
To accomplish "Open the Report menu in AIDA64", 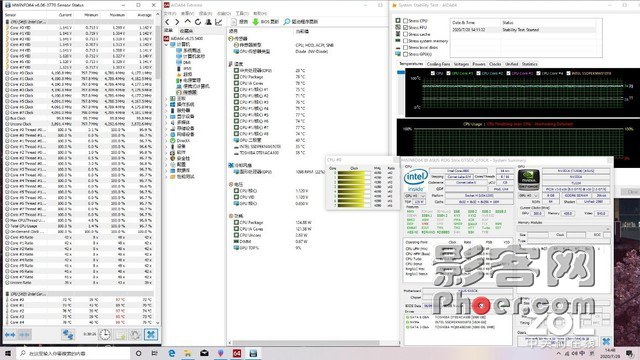I will point(205,13).
